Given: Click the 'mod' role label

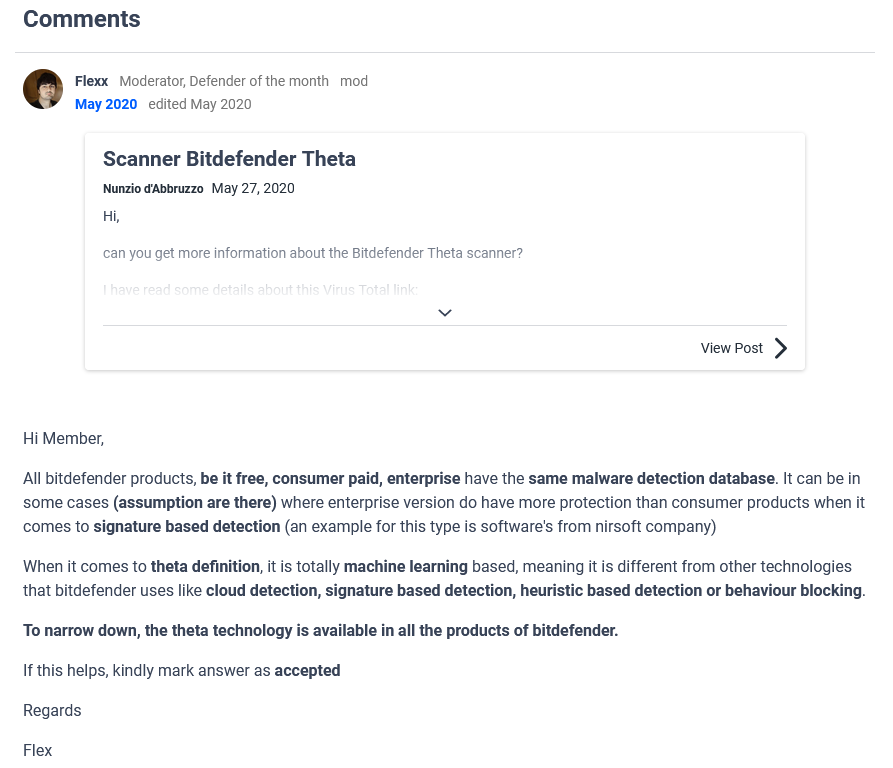Looking at the screenshot, I should 354,81.
